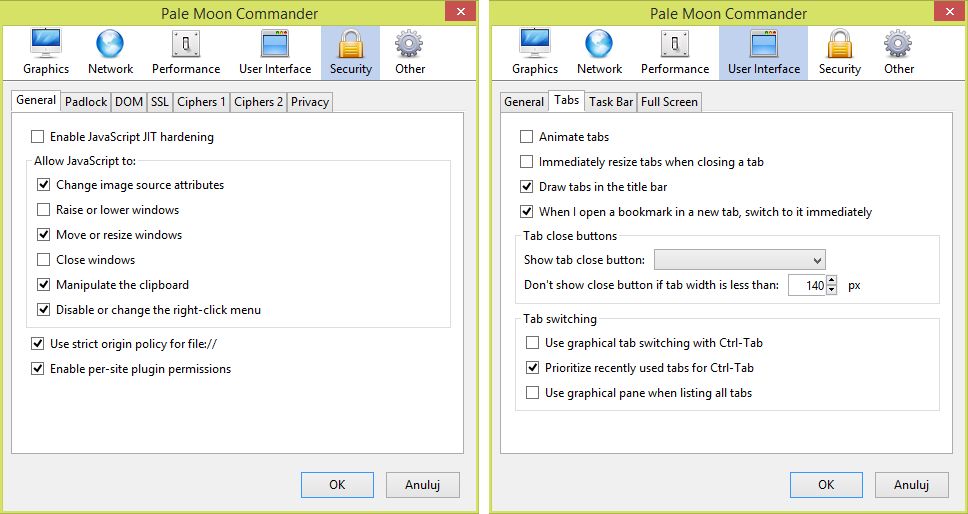Image resolution: width=968 pixels, height=514 pixels.
Task: Open the Ciphers 2 tab
Action: (x=258, y=102)
